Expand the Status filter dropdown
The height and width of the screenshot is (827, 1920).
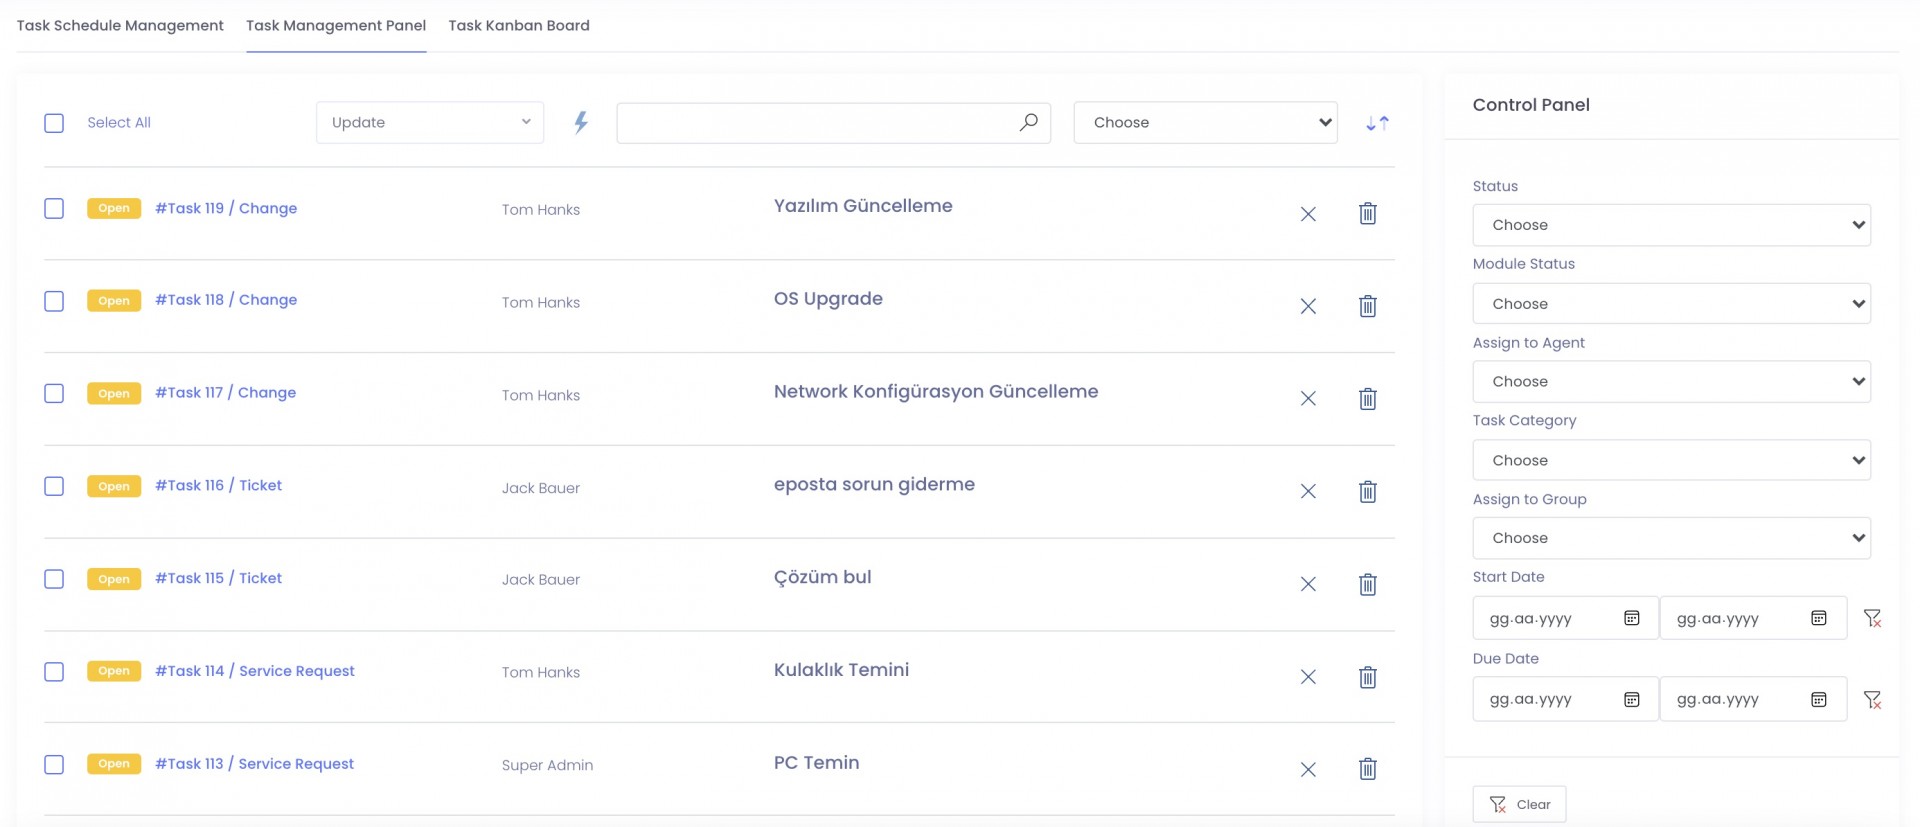pos(1670,225)
